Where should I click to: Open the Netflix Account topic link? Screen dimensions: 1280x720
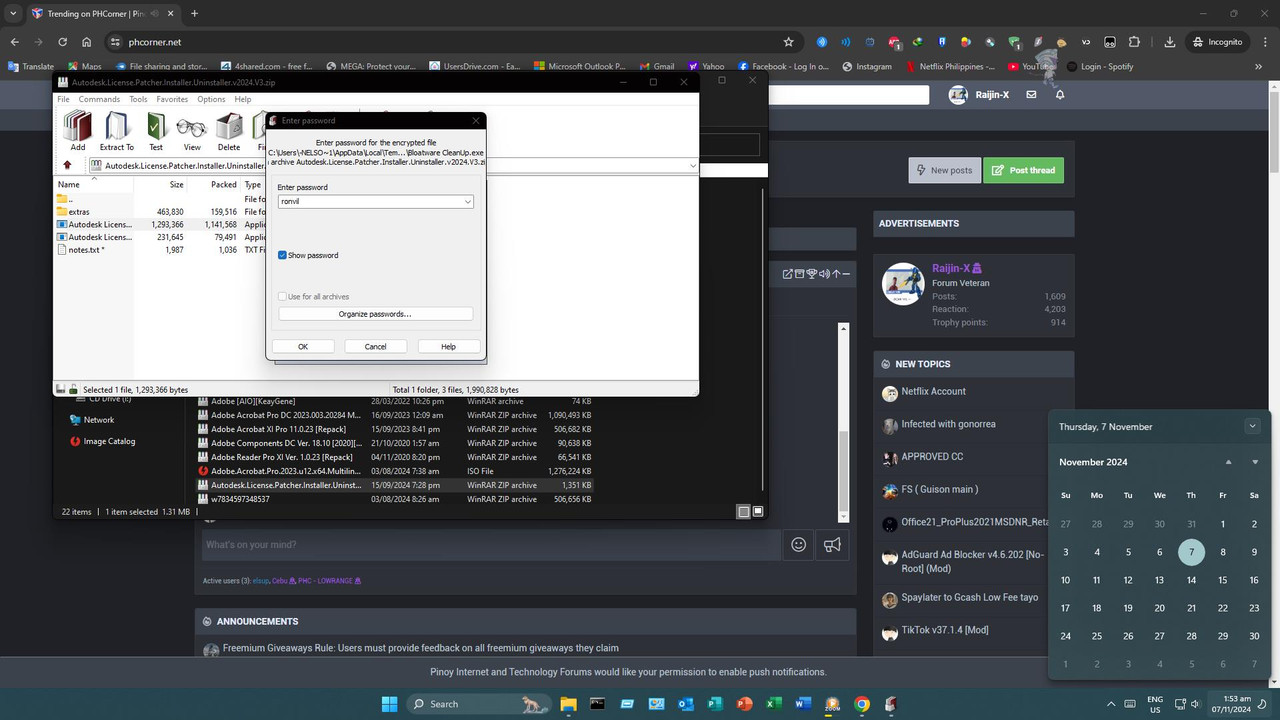(933, 391)
